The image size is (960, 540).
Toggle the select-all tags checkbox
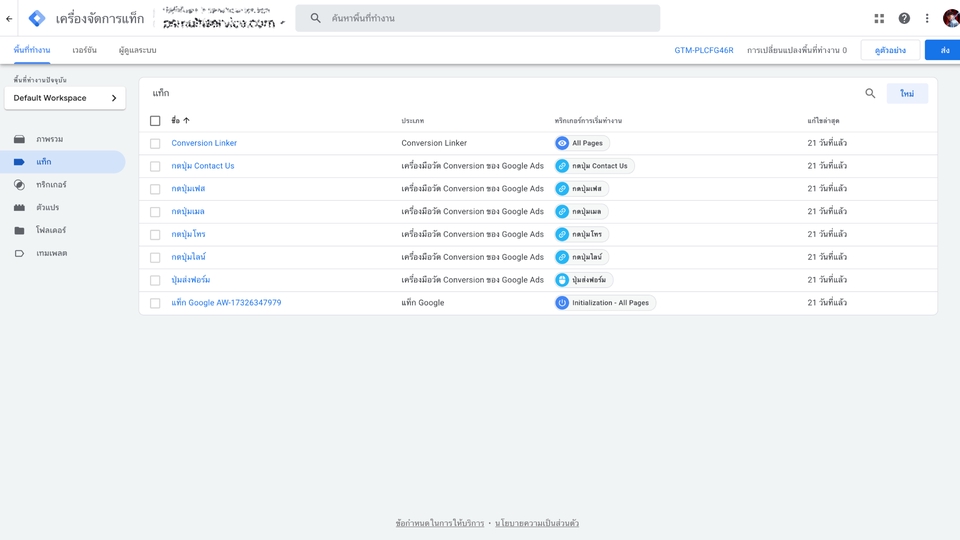click(x=155, y=121)
